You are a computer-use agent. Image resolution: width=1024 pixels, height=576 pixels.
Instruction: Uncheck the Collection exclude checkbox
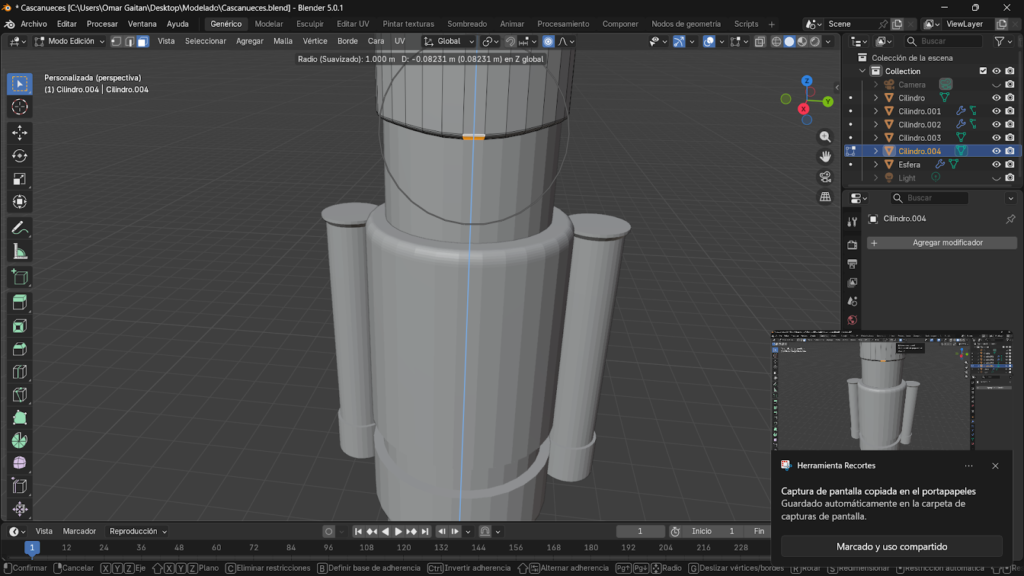983,71
